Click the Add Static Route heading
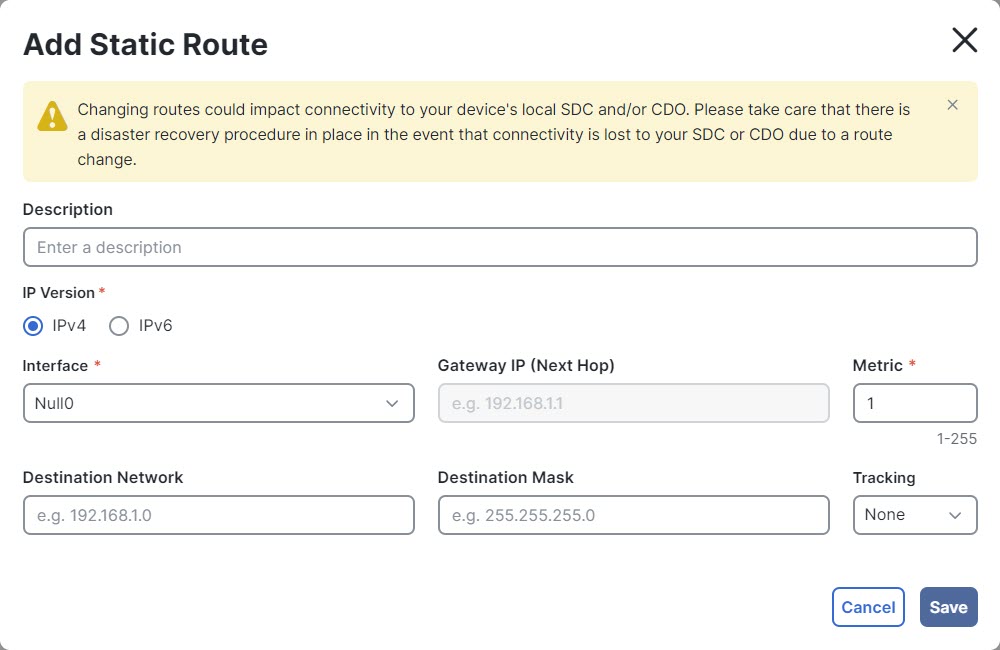1000x650 pixels. 145,45
